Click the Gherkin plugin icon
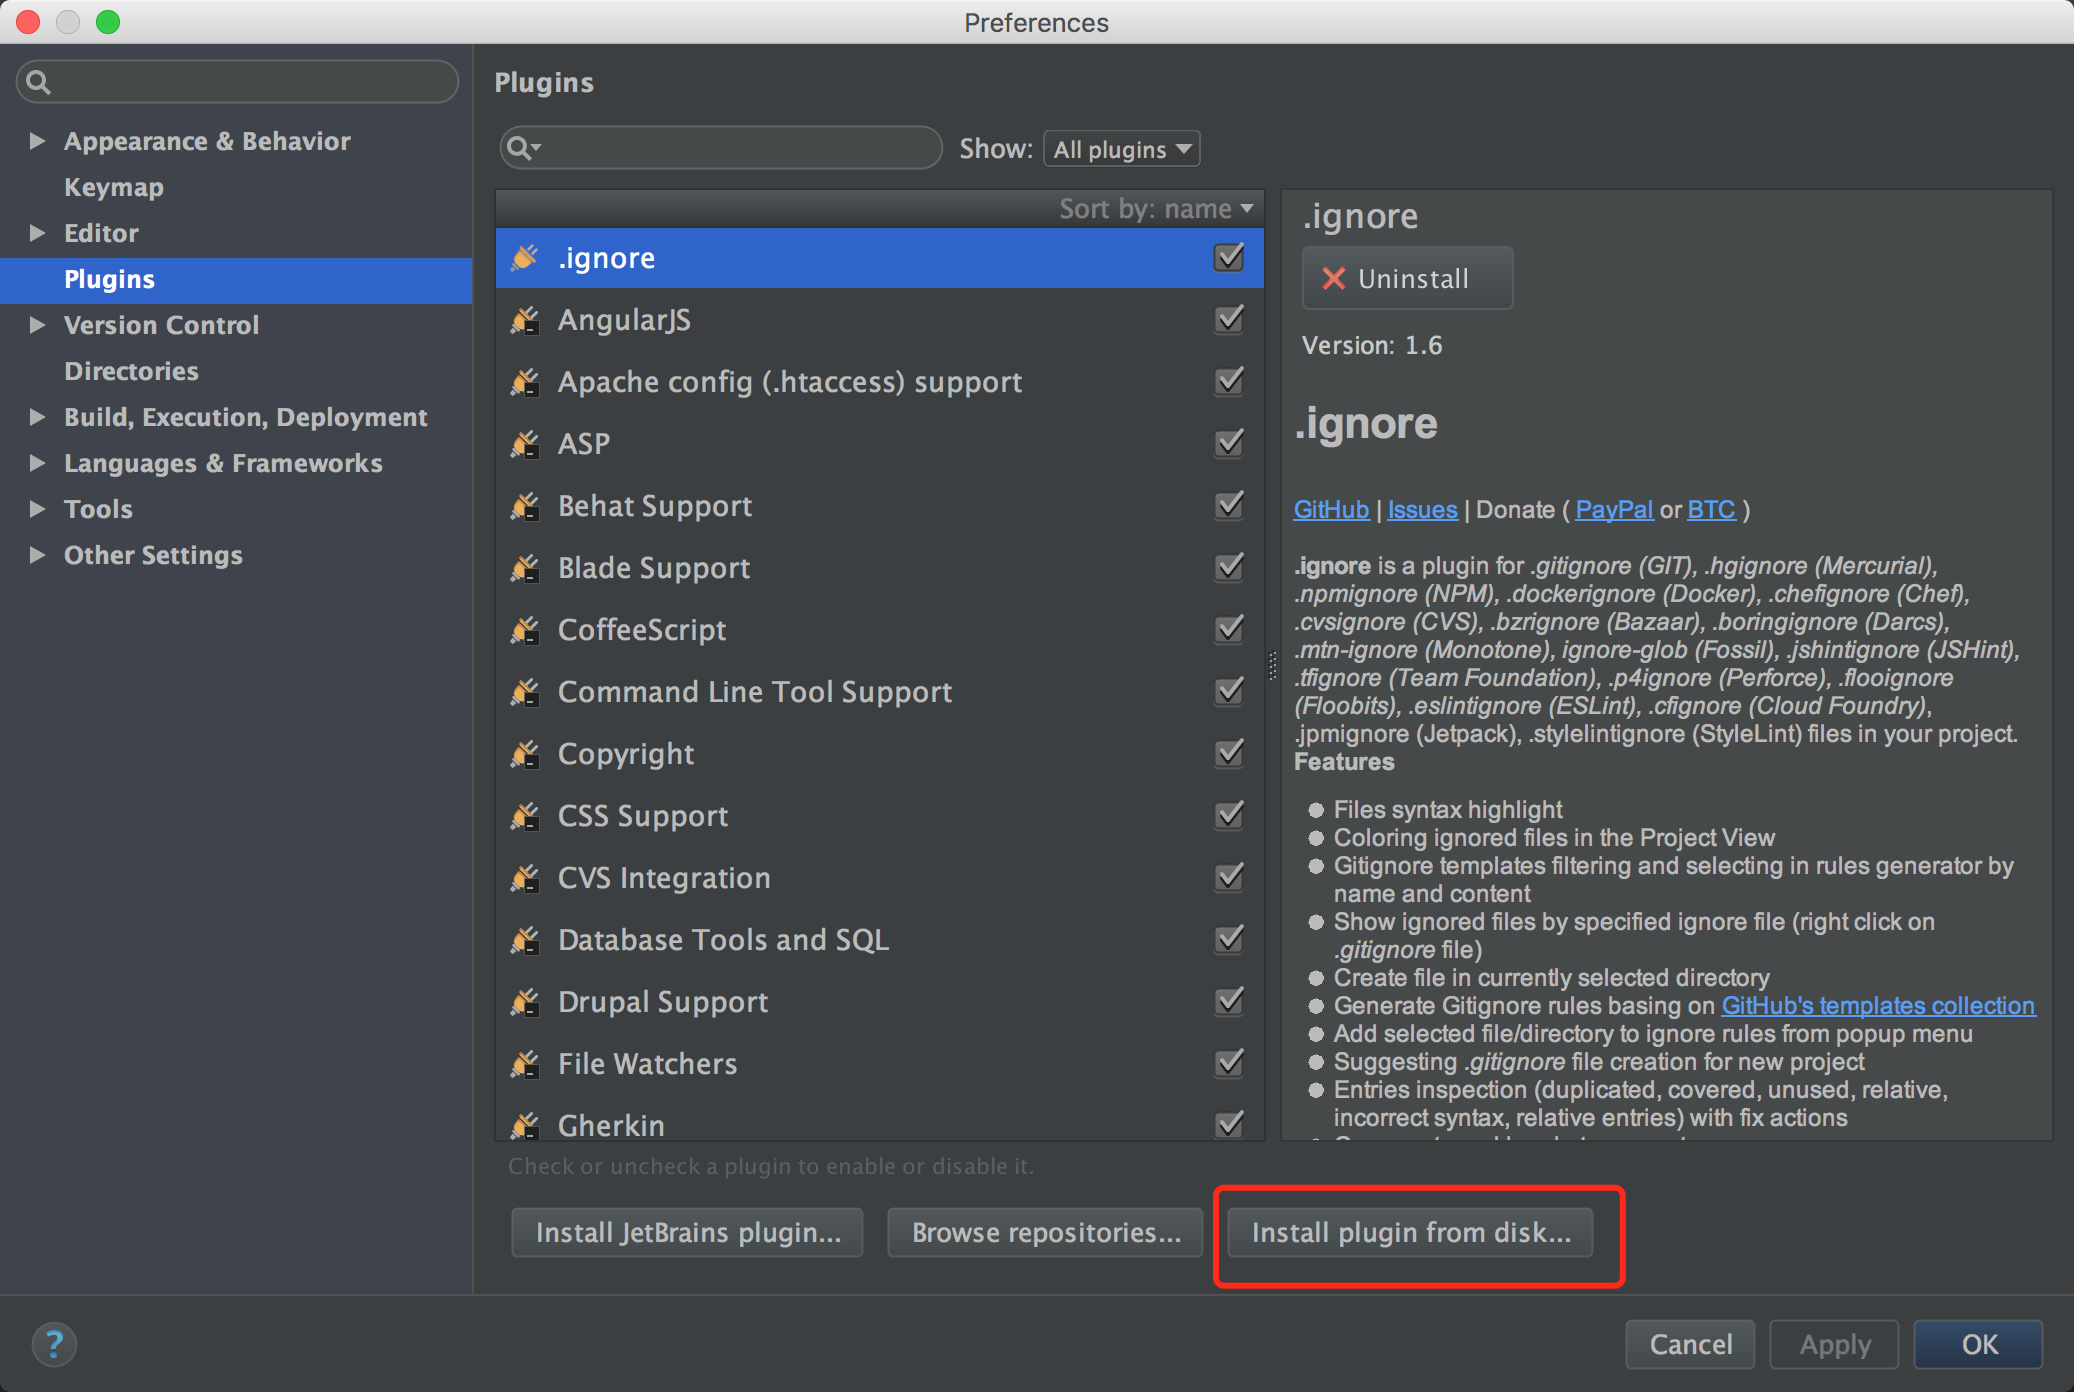Screen dimensions: 2074x1392 pos(525,1125)
